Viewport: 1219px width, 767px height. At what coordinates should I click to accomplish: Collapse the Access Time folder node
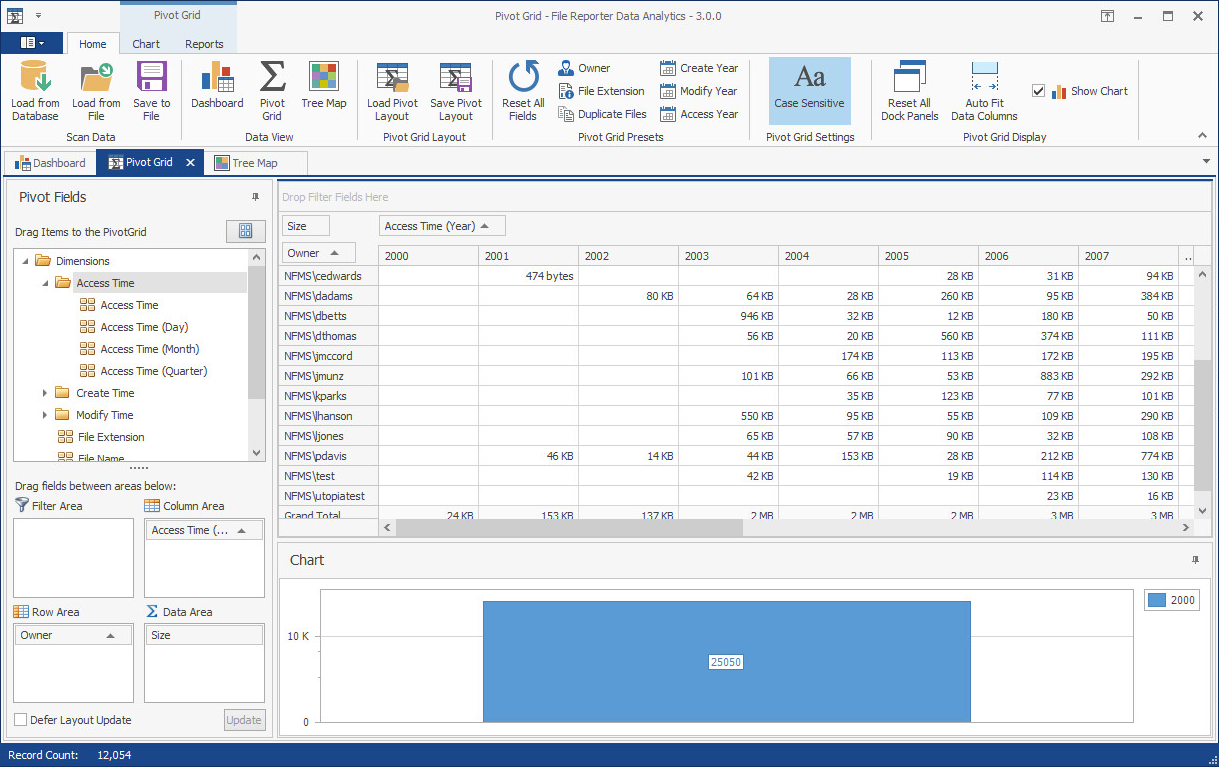pyautogui.click(x=45, y=283)
